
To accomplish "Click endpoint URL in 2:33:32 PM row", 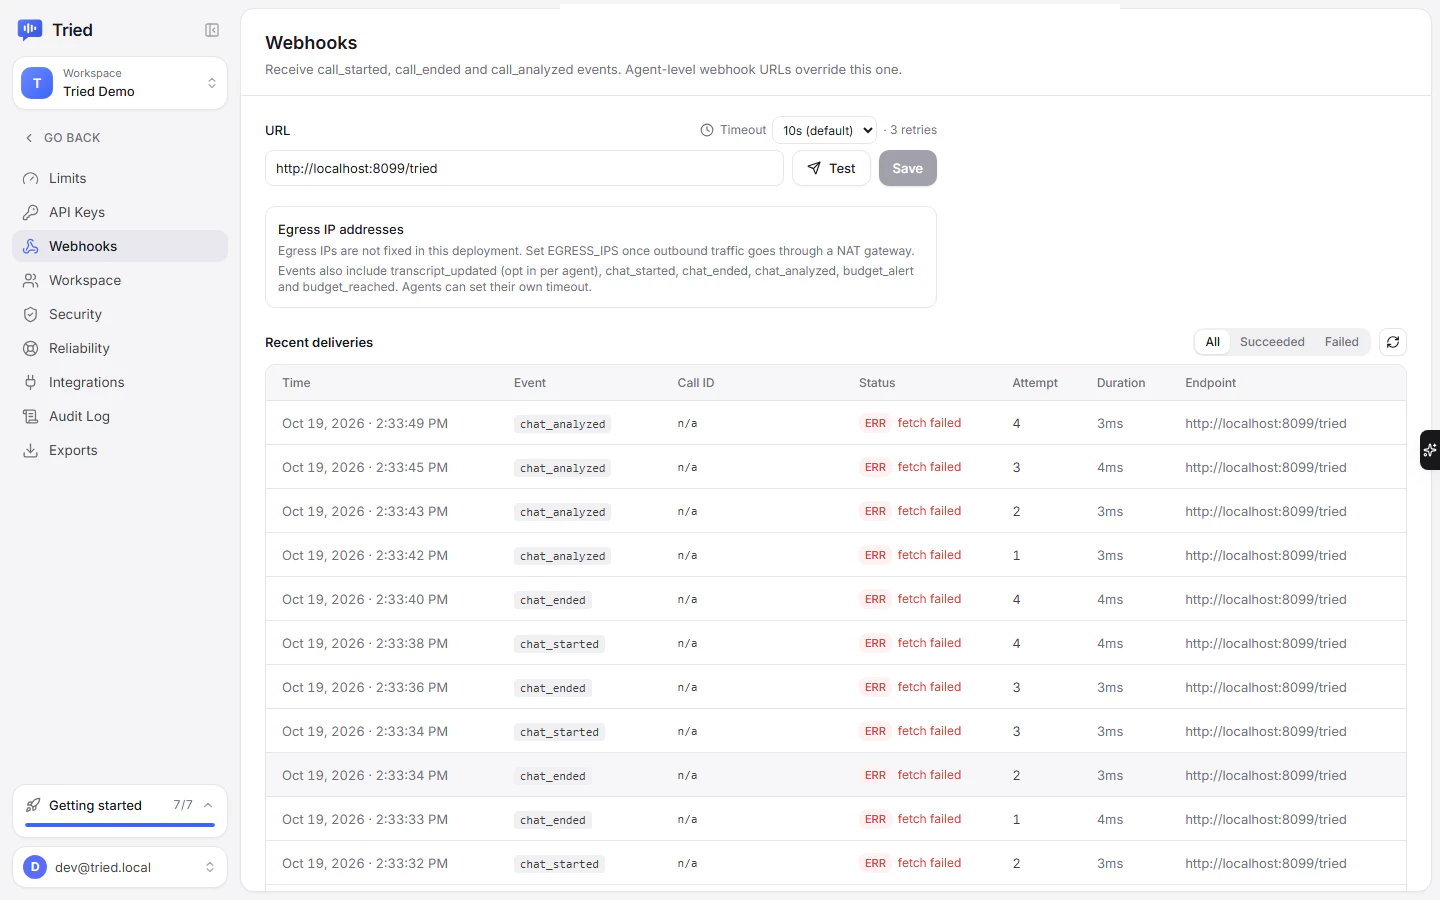I will (1266, 863).
